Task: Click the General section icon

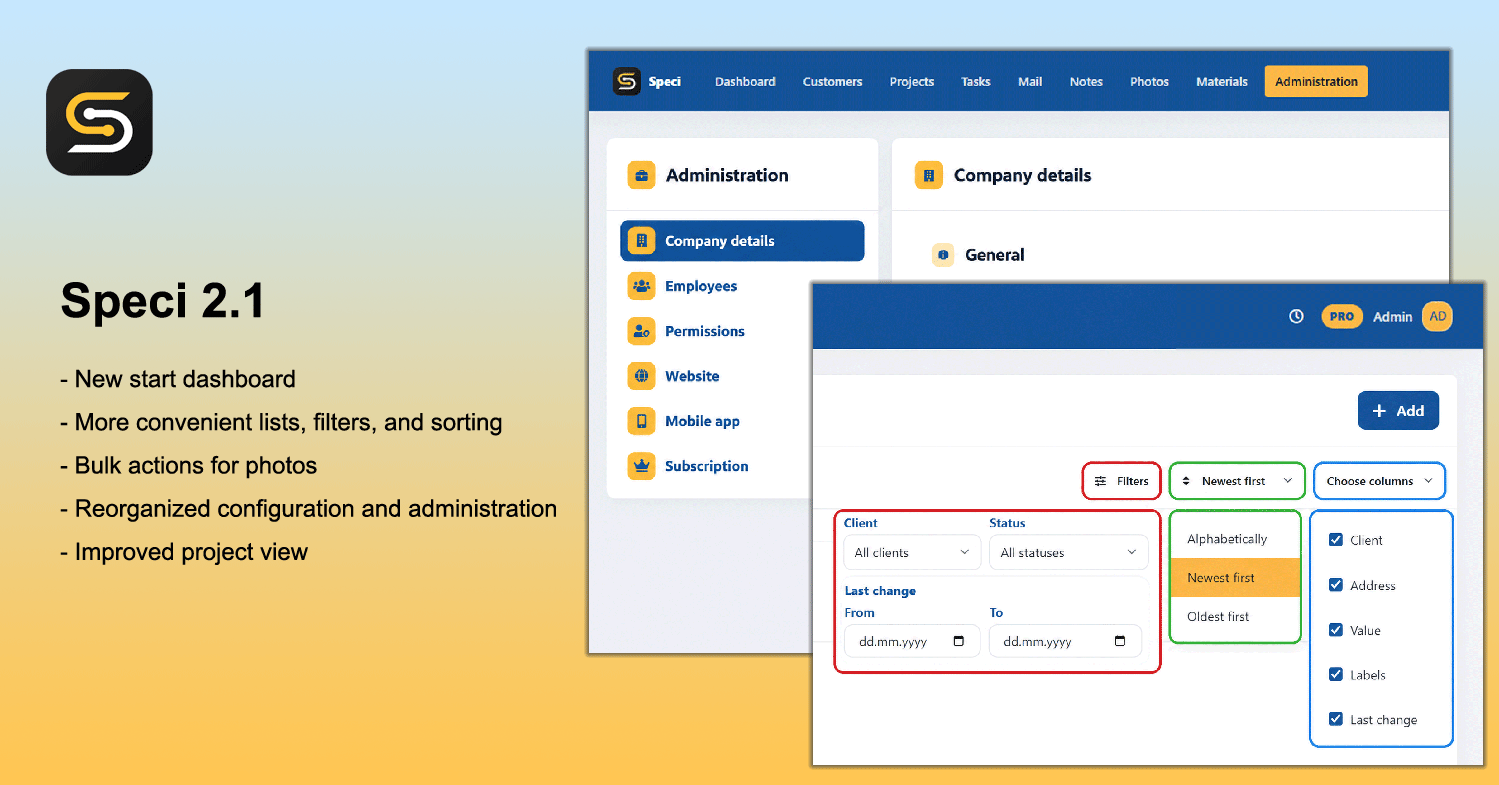Action: coord(942,255)
